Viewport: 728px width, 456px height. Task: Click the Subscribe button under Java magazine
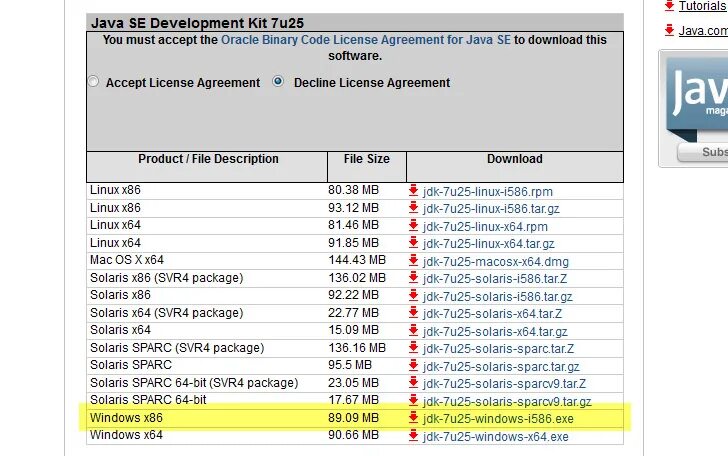click(x=703, y=152)
